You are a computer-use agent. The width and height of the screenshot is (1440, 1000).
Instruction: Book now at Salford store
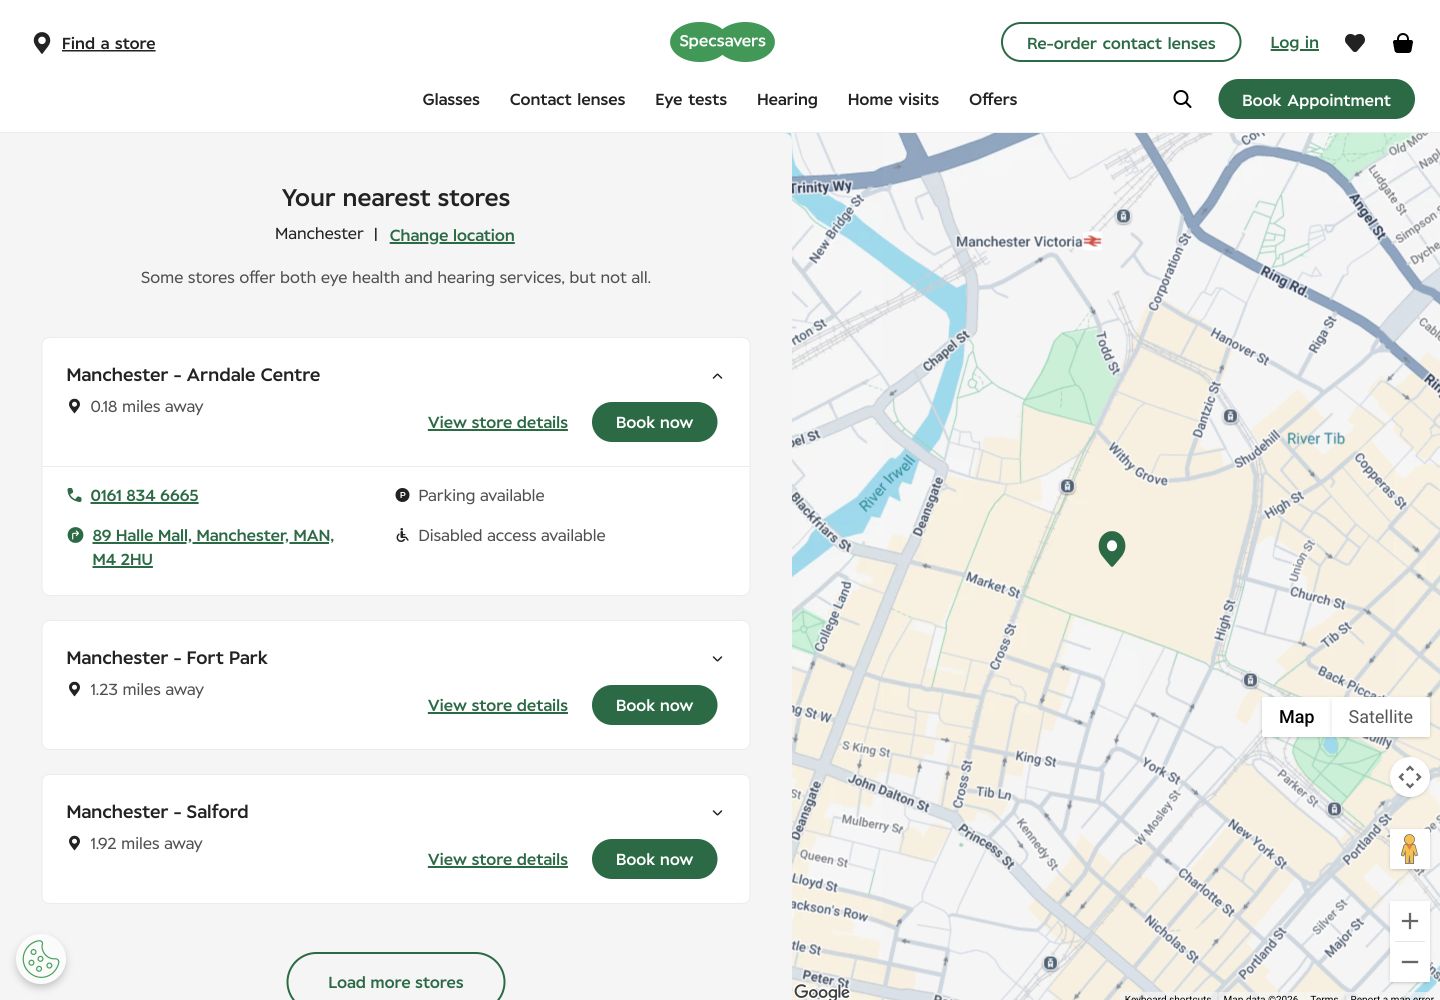coord(654,859)
